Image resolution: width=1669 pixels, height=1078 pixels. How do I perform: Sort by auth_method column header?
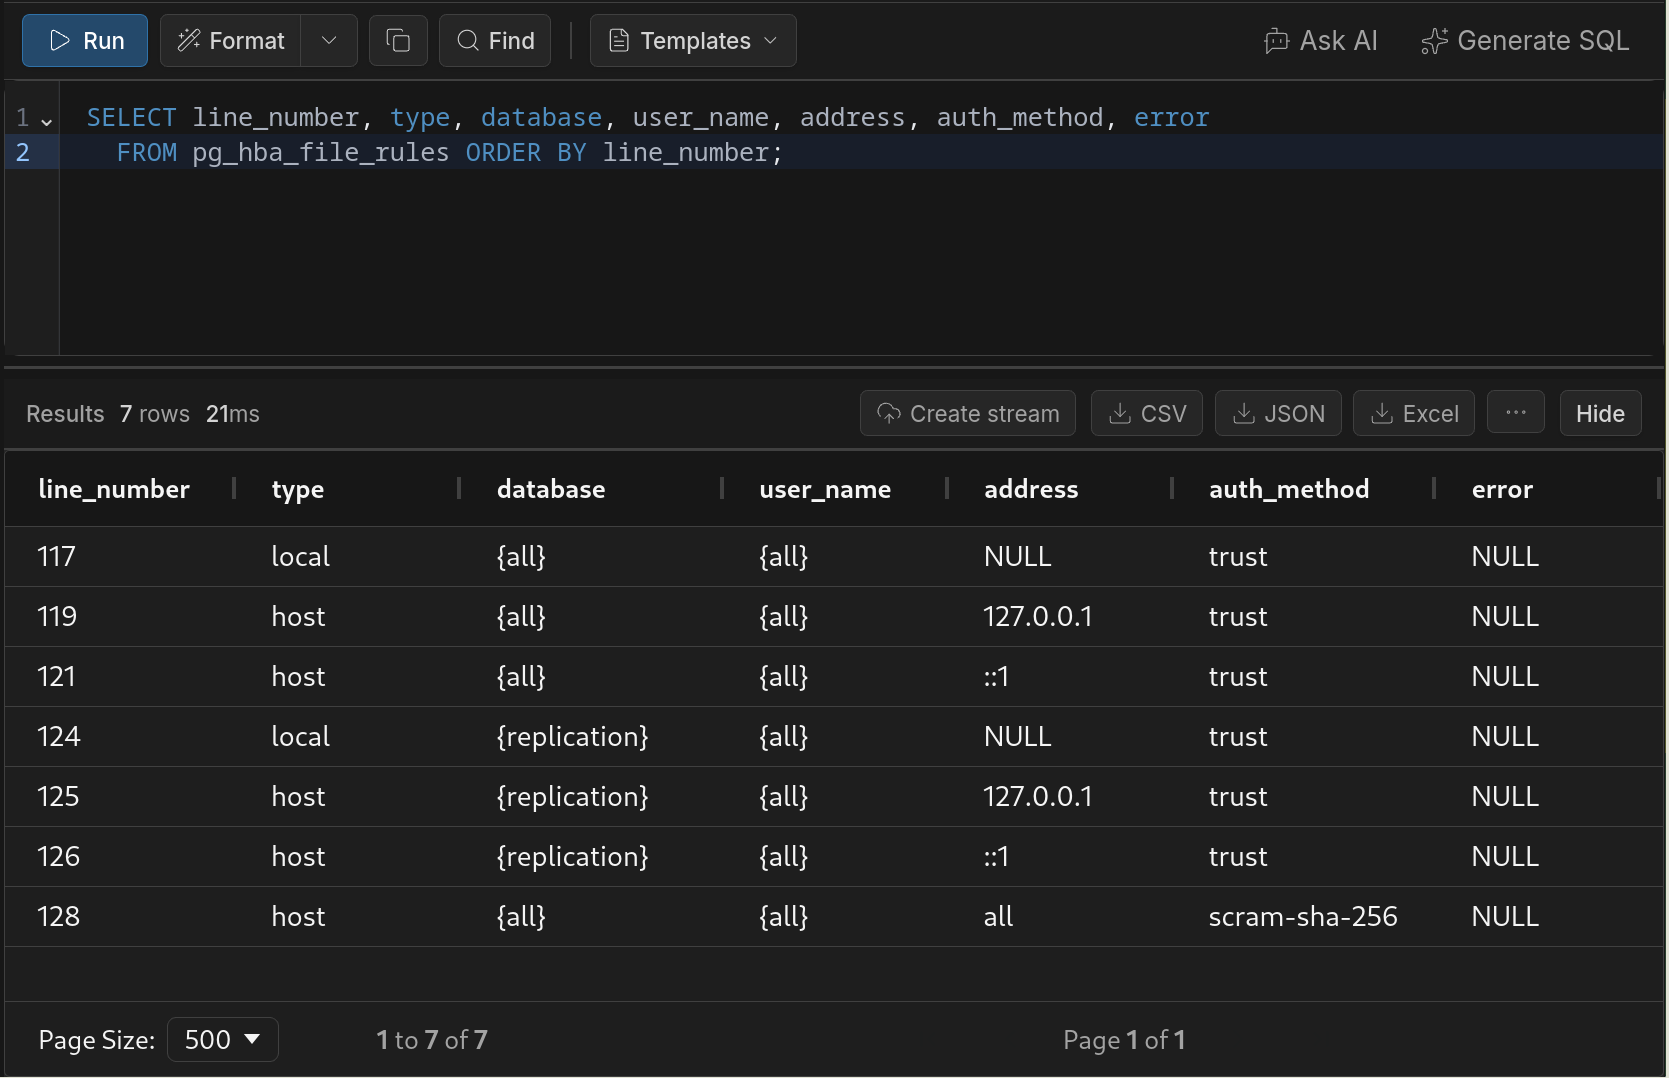1289,489
